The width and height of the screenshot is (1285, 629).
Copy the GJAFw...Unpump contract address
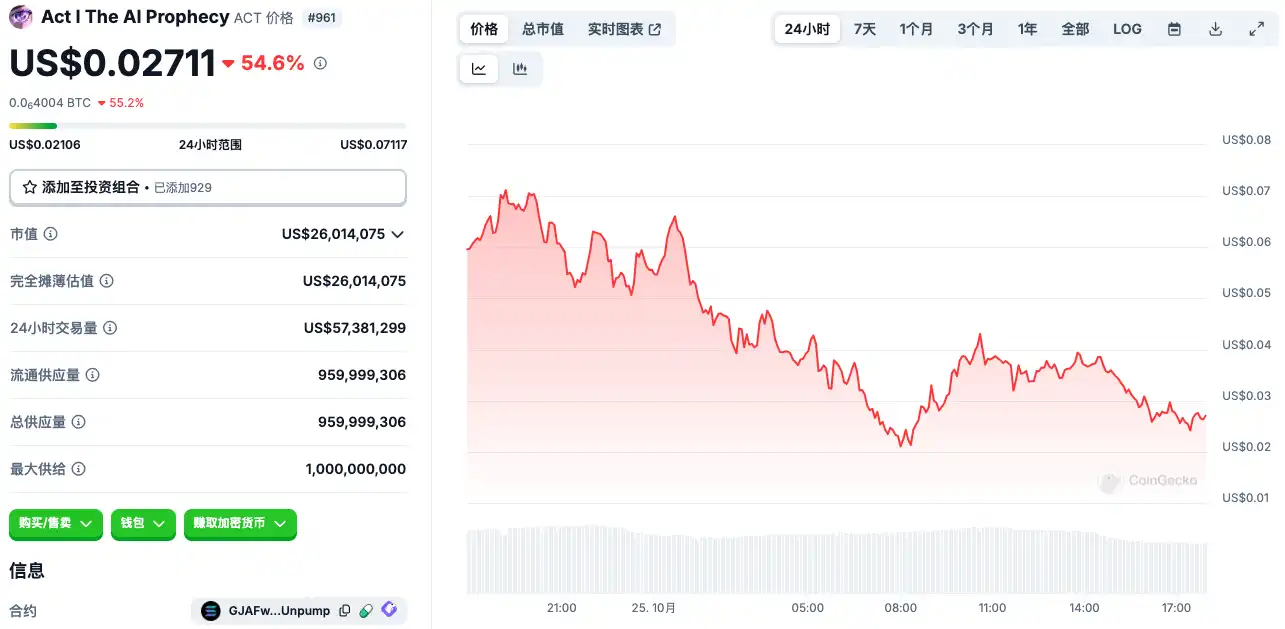tap(345, 611)
